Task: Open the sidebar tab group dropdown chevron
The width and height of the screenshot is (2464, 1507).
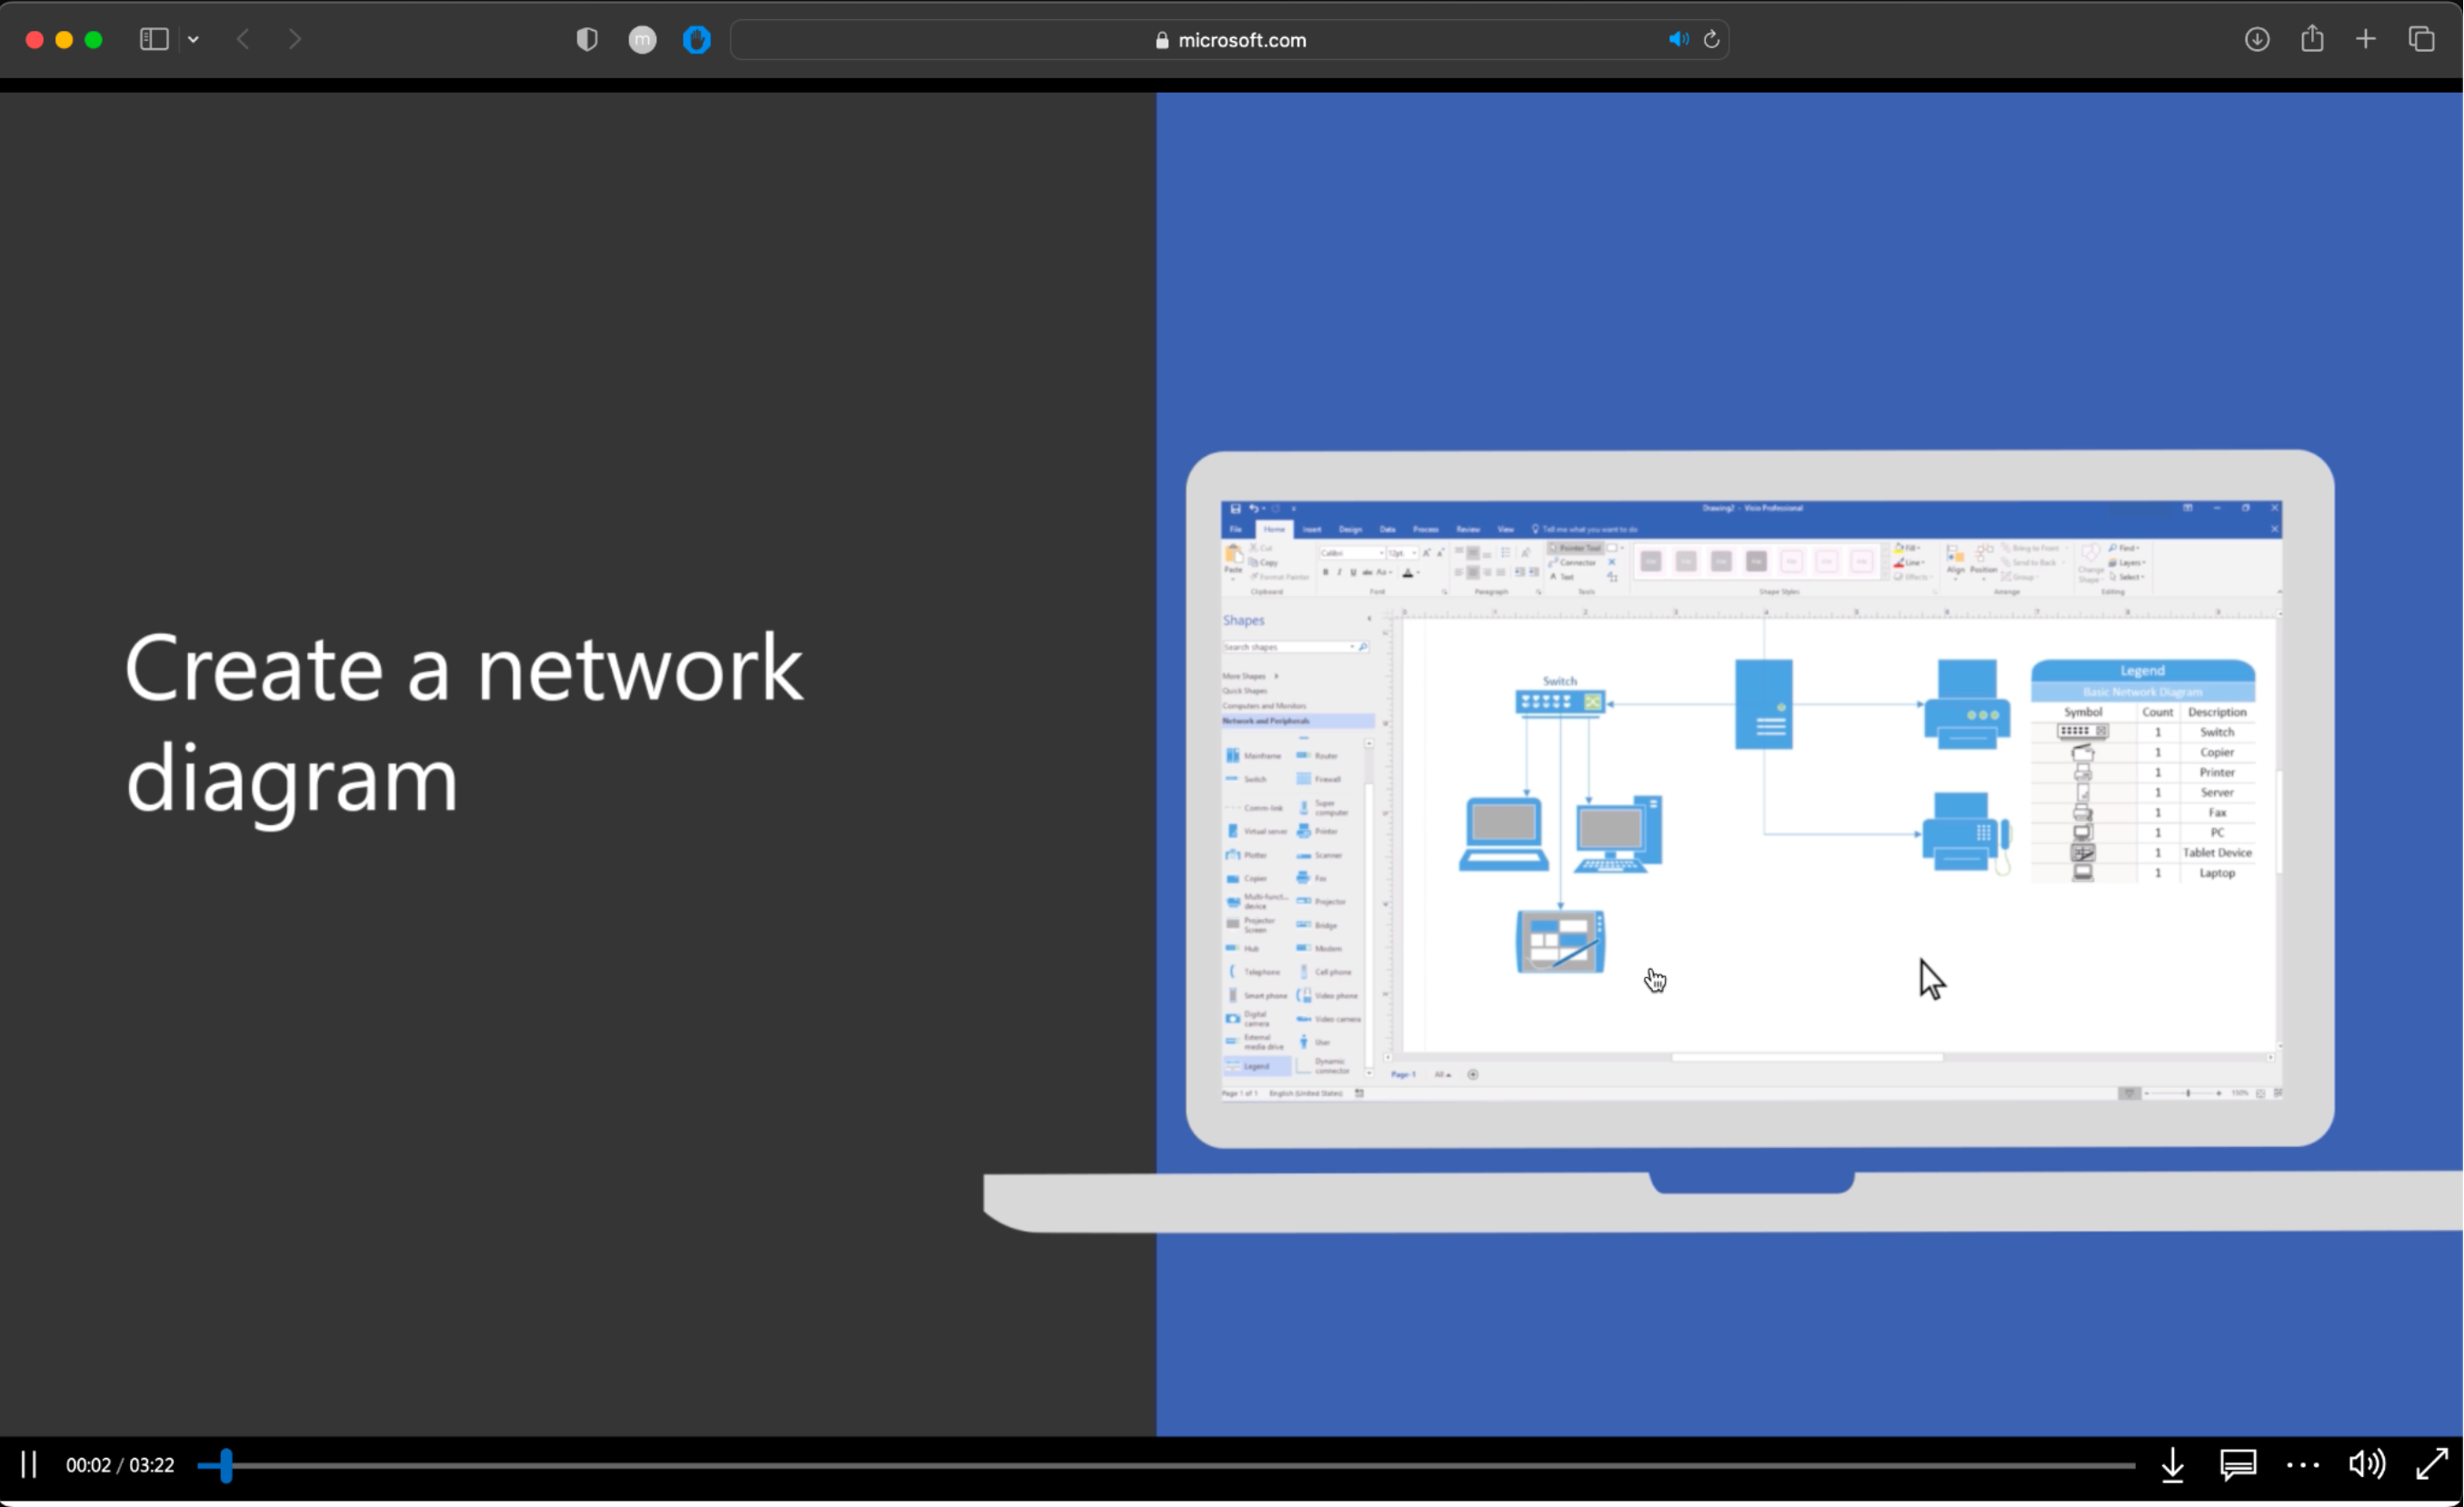Action: point(194,40)
